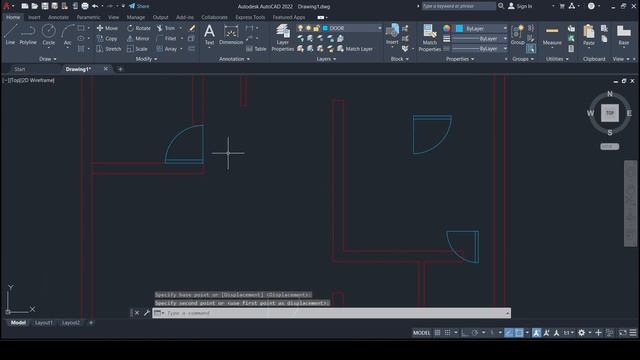This screenshot has width=640, height=360.
Task: Click Sign In
Action: click(x=520, y=6)
